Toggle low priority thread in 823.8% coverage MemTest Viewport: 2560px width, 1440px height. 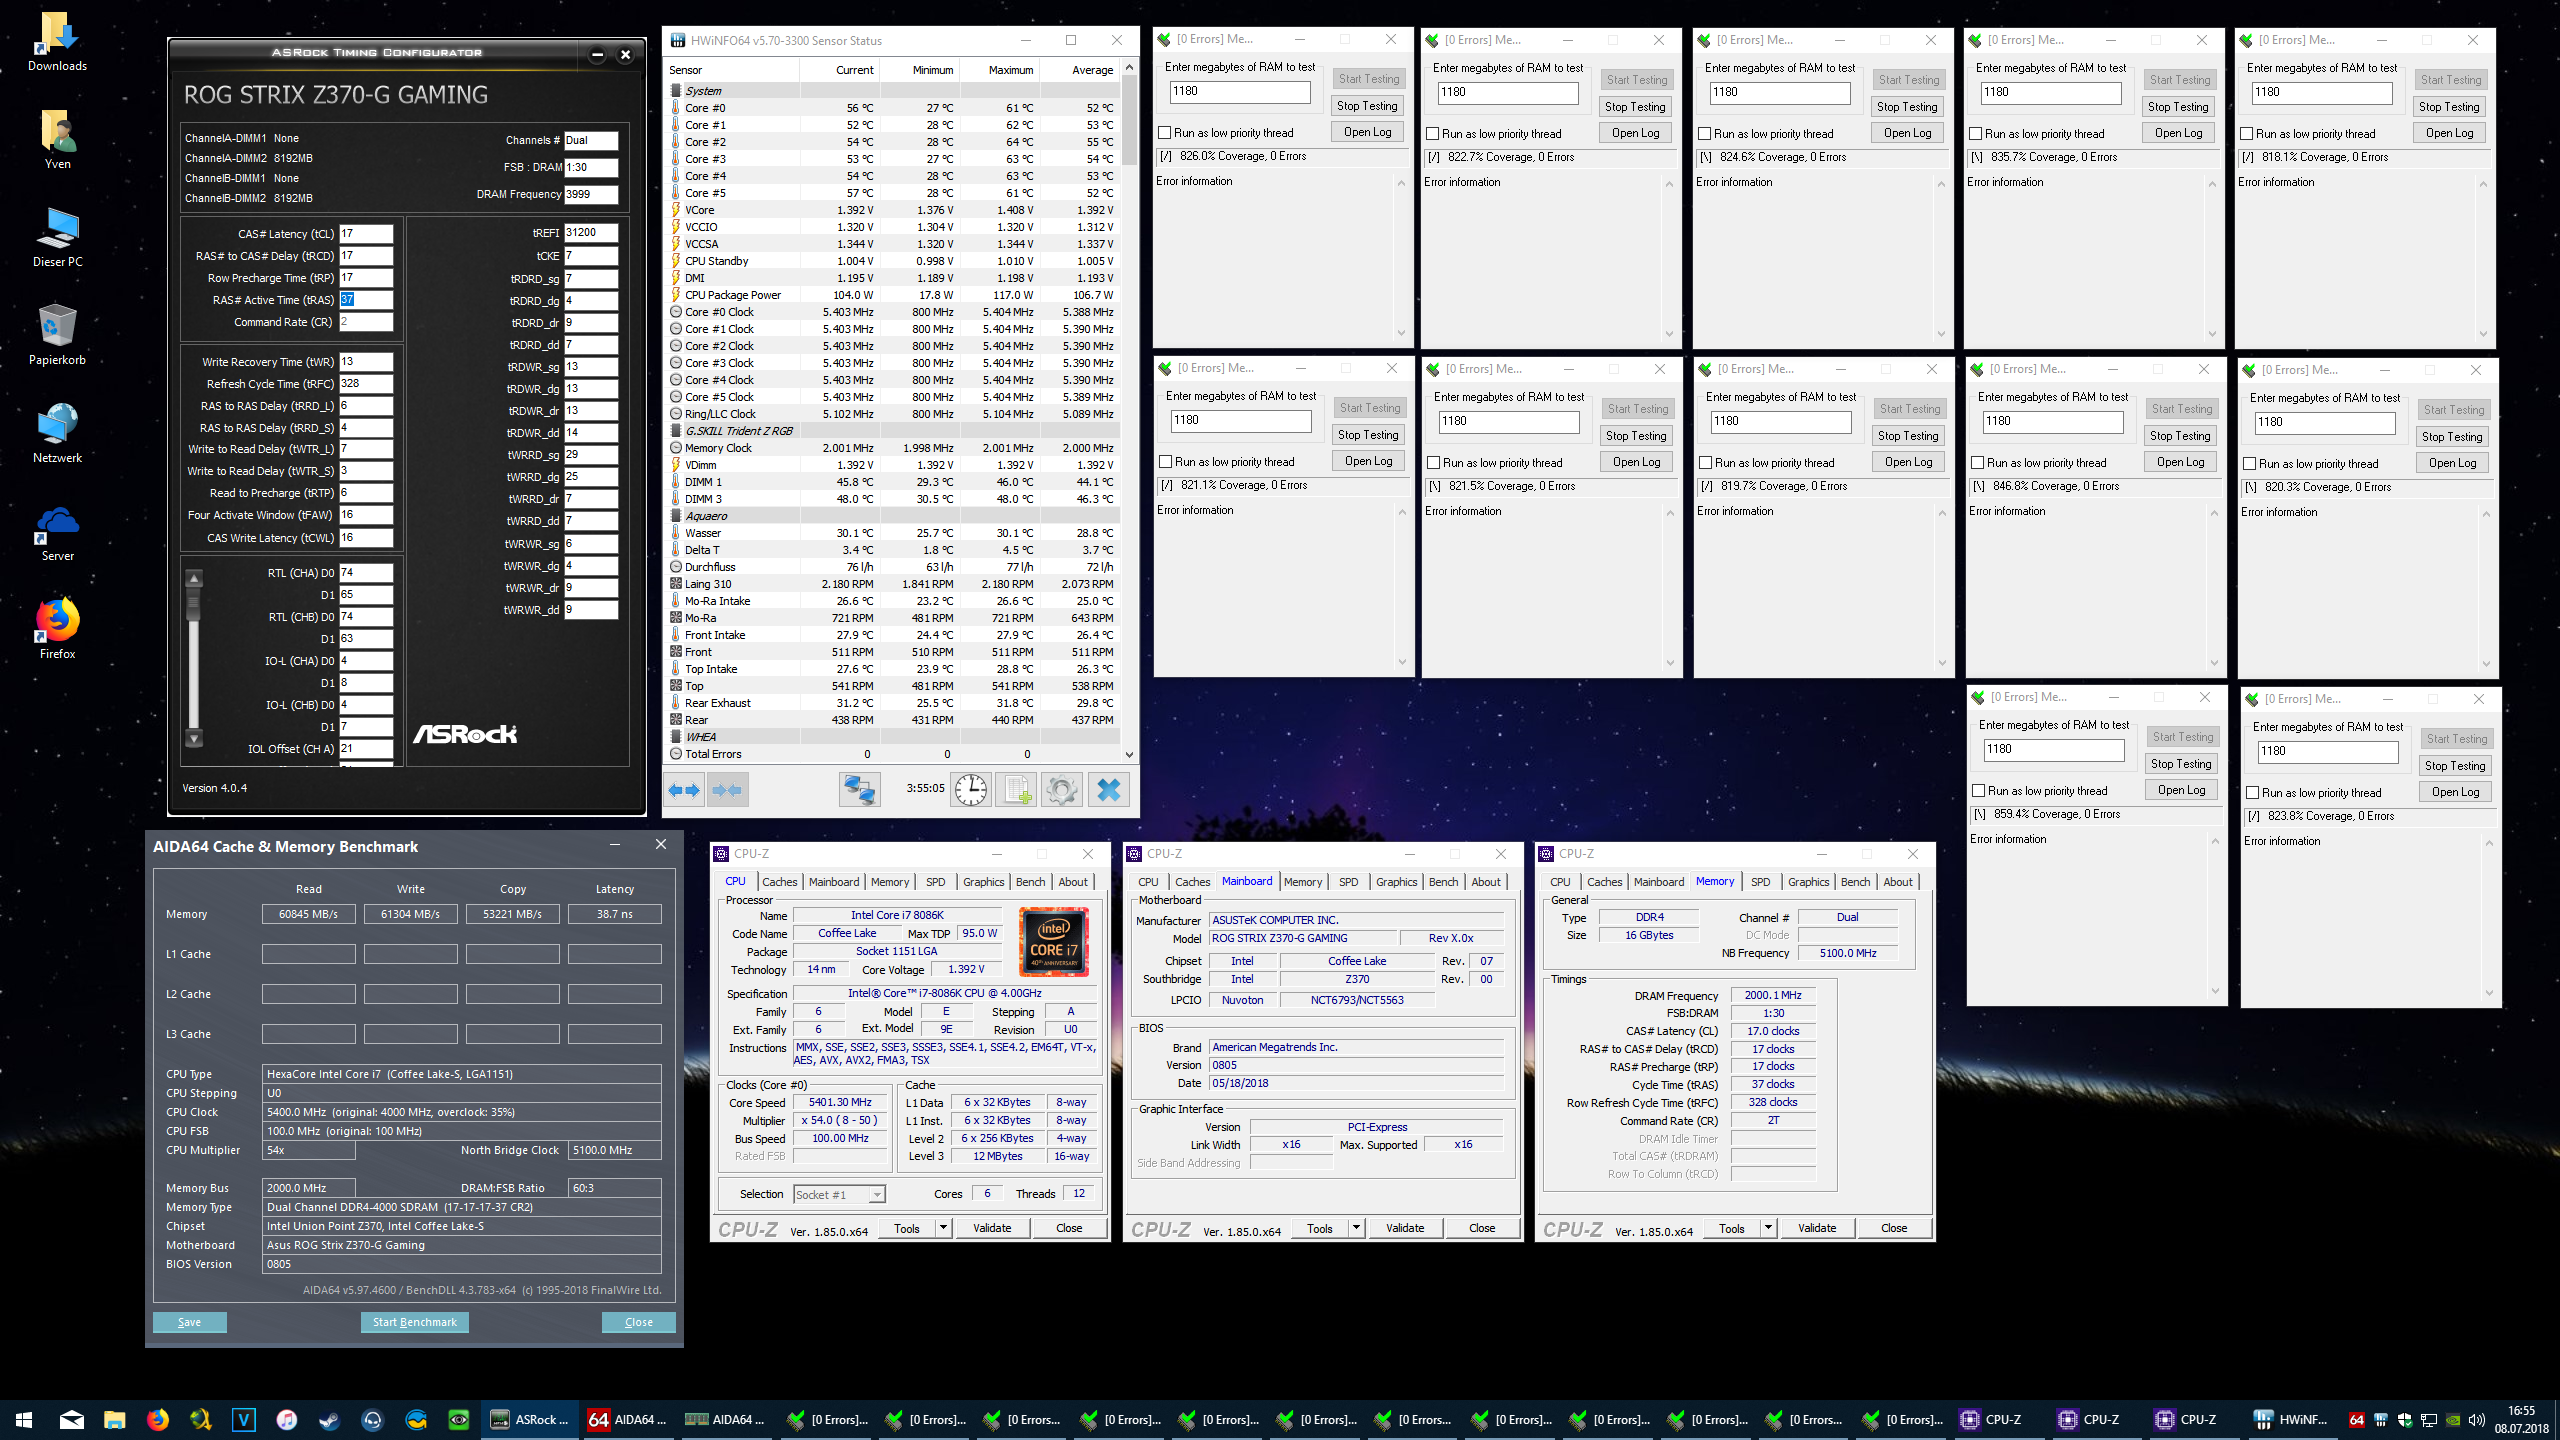[x=2253, y=793]
